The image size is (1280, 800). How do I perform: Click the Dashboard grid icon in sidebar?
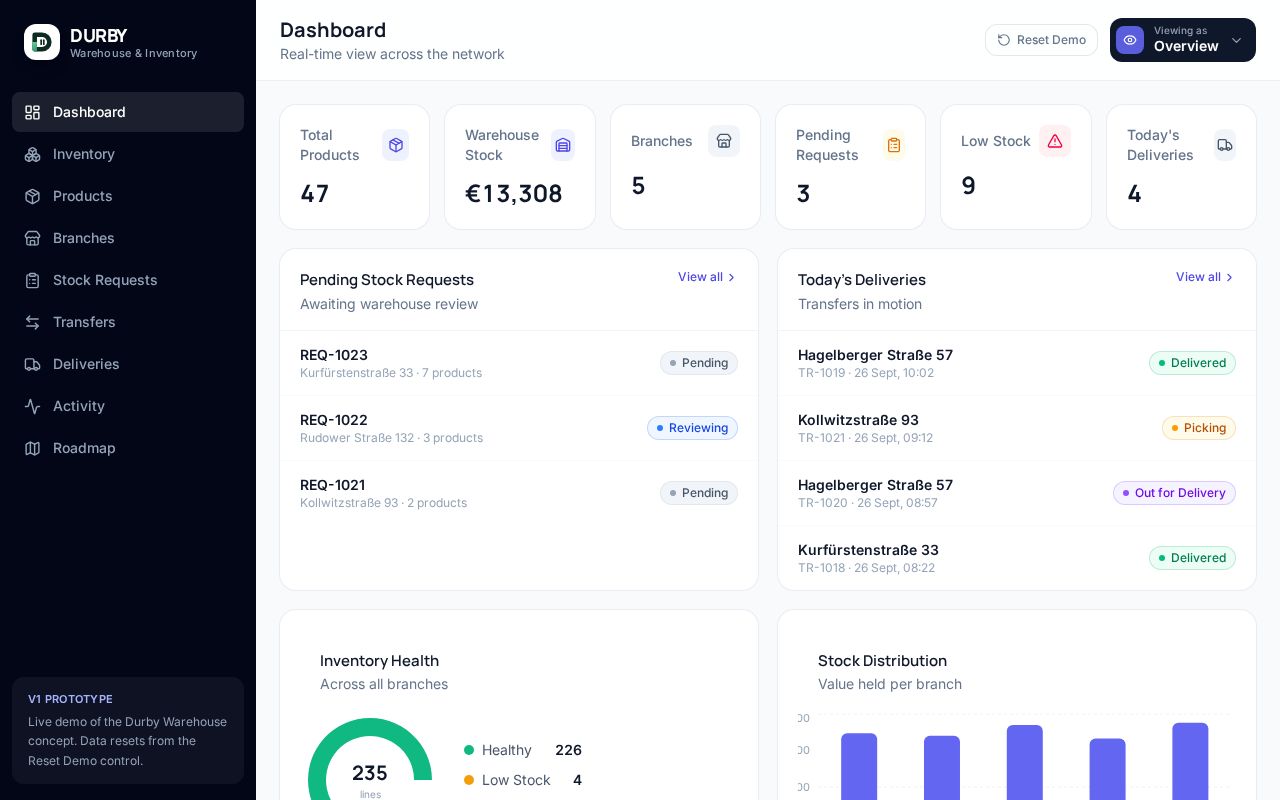pyautogui.click(x=33, y=112)
